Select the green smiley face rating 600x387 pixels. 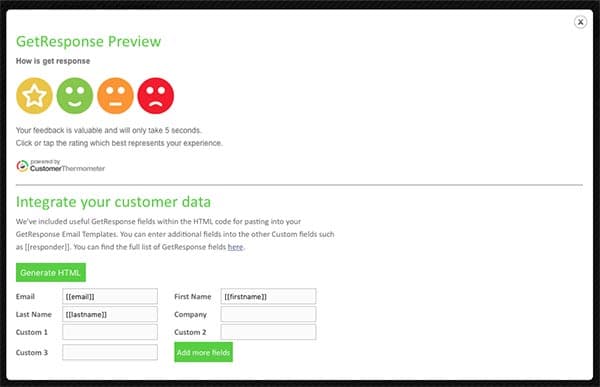75,96
